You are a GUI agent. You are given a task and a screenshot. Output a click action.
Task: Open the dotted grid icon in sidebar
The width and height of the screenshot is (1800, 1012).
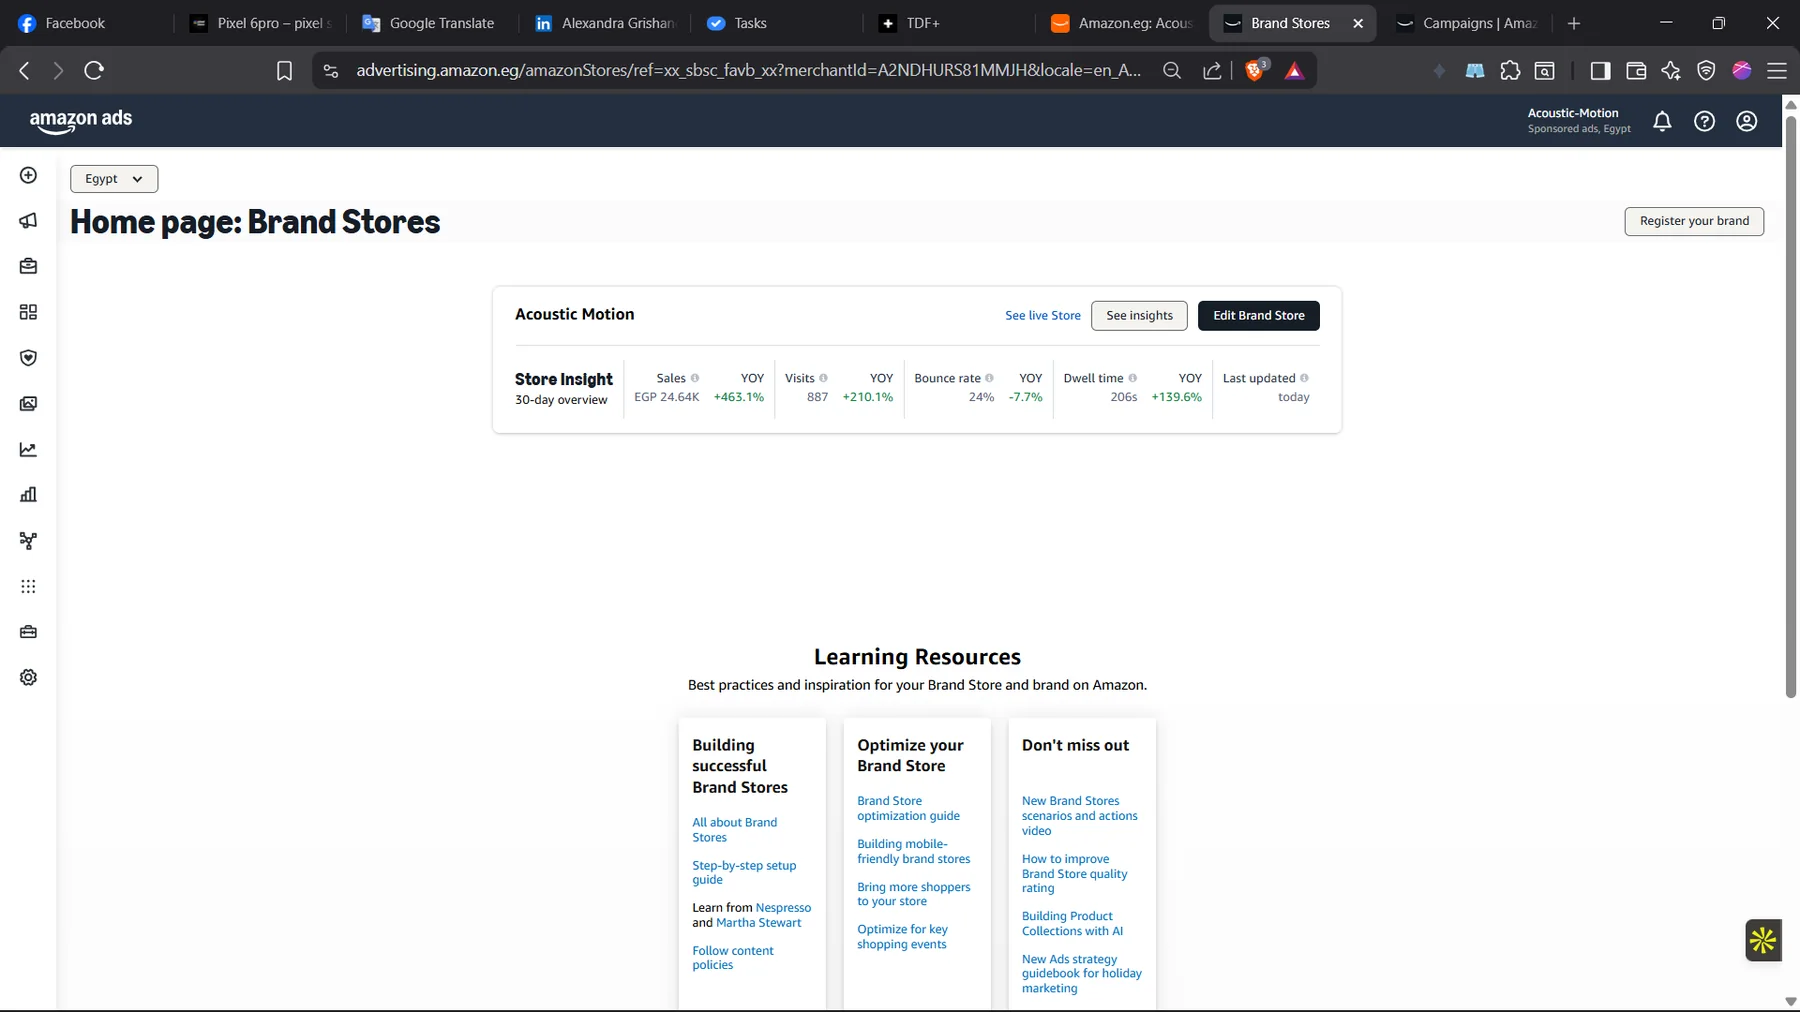(28, 587)
